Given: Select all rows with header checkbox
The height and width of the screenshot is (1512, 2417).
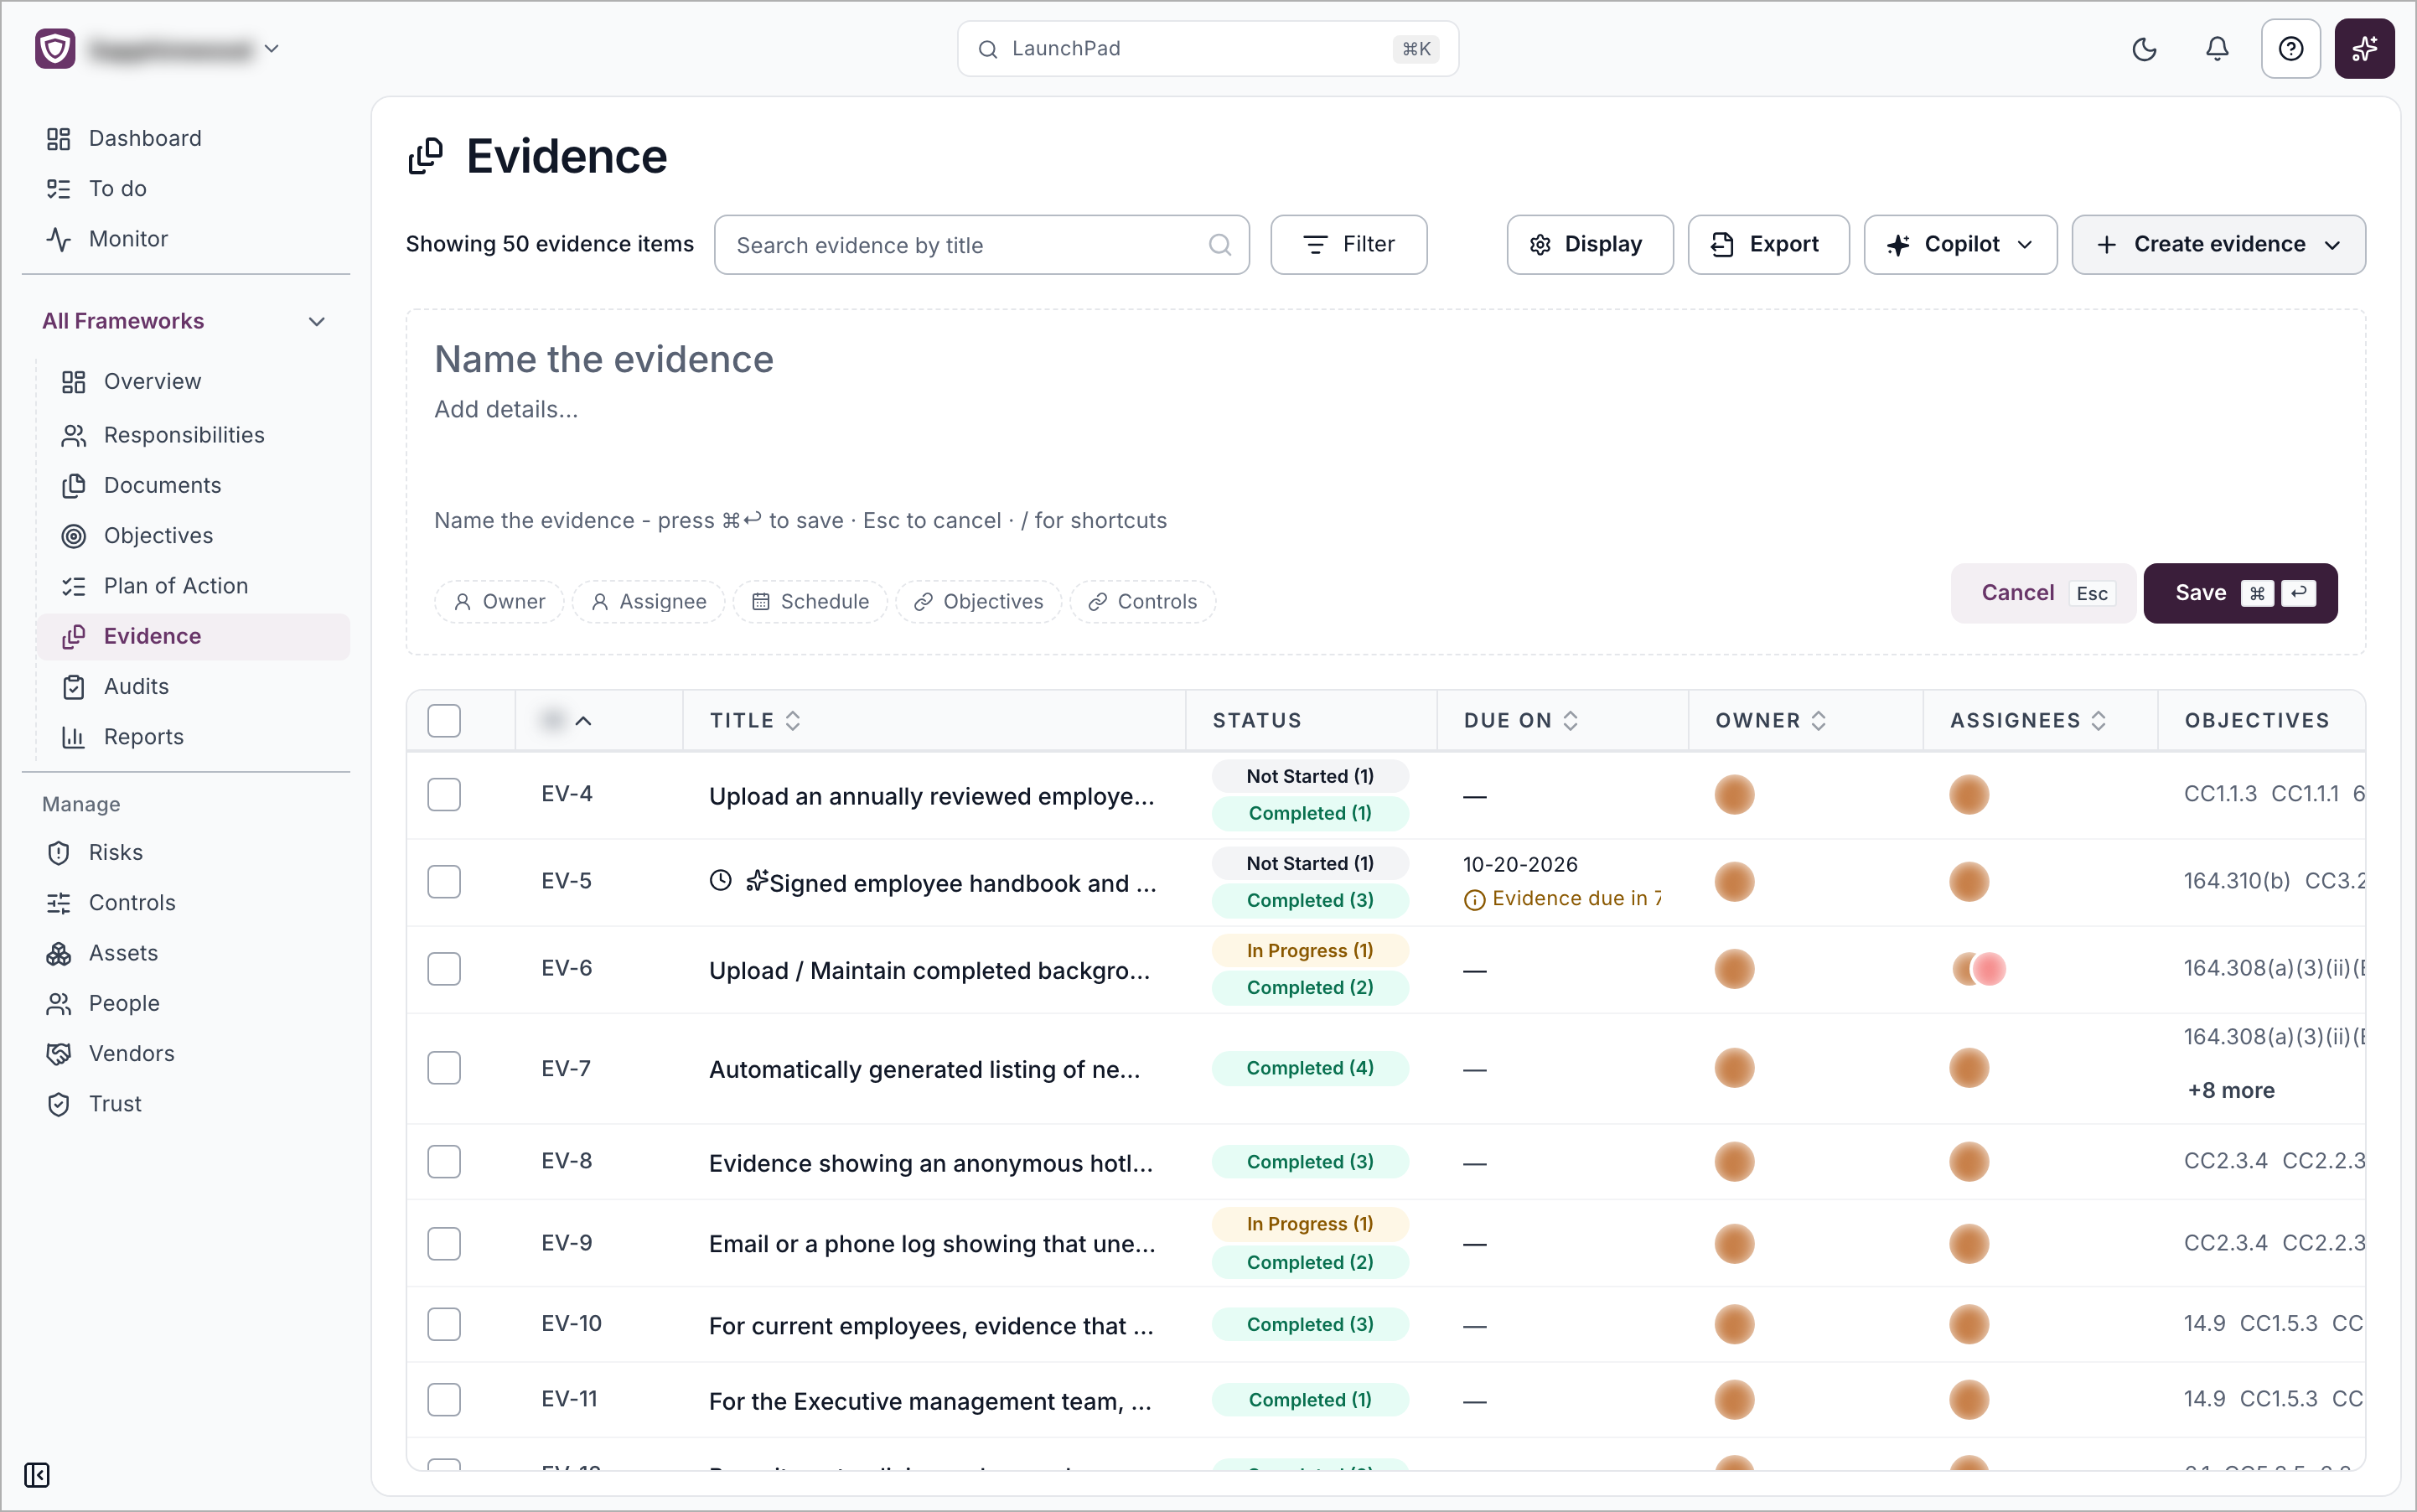Looking at the screenshot, I should click(x=444, y=721).
